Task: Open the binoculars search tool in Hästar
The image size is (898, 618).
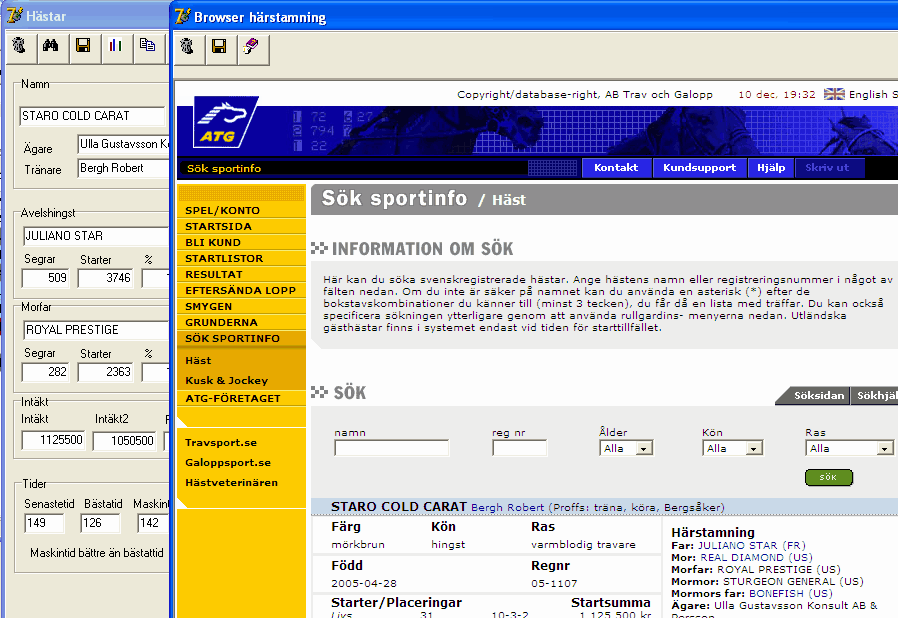Action: 51,46
